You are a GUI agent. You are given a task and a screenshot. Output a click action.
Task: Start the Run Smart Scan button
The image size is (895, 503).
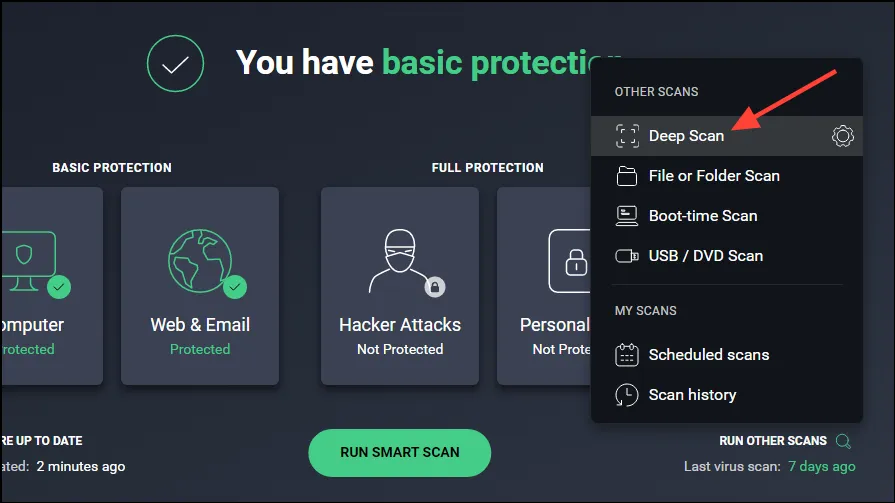click(400, 453)
